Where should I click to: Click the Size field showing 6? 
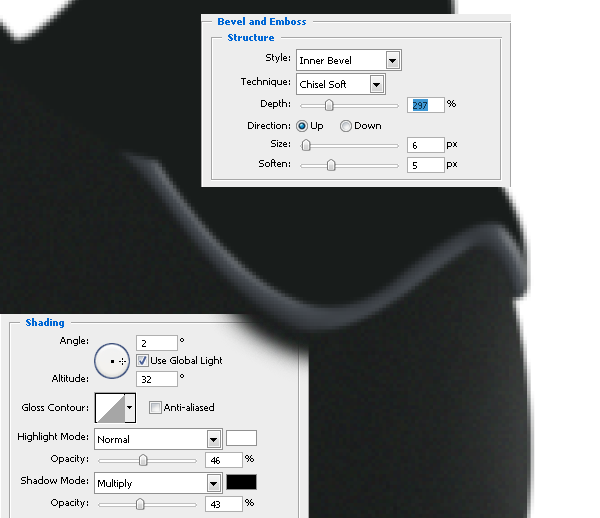click(426, 145)
